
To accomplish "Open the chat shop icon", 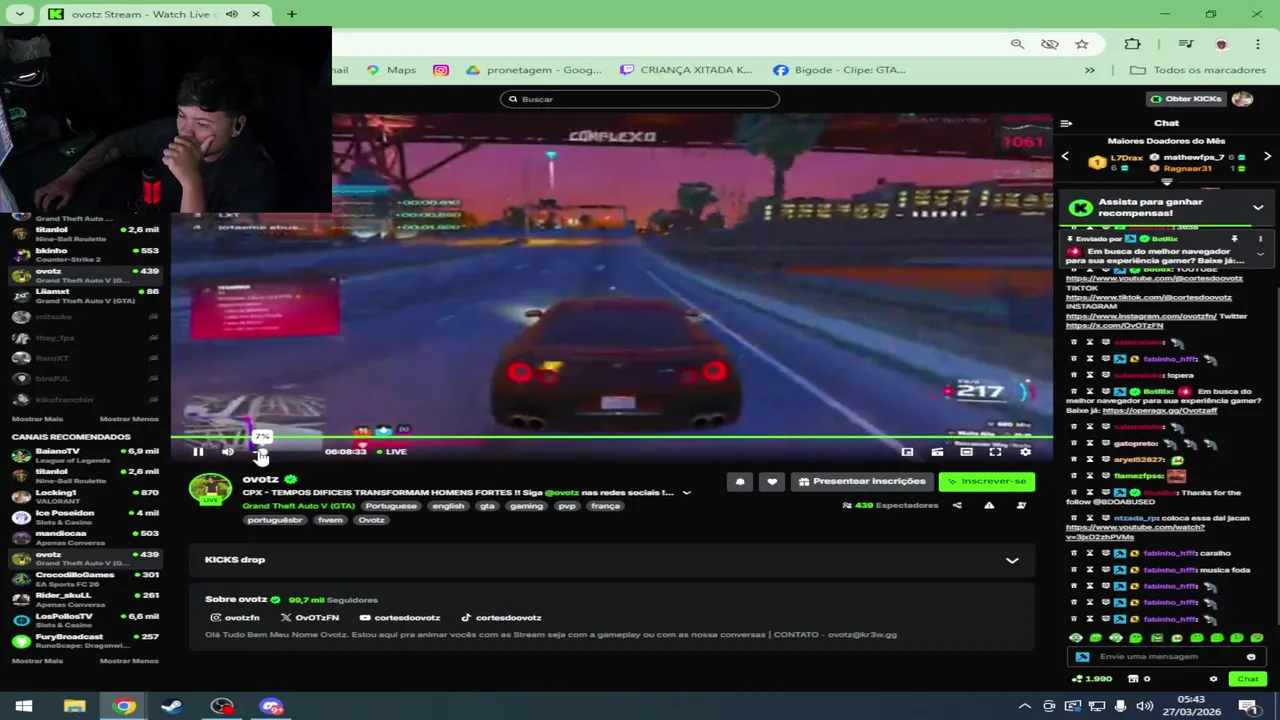I will click(1133, 679).
